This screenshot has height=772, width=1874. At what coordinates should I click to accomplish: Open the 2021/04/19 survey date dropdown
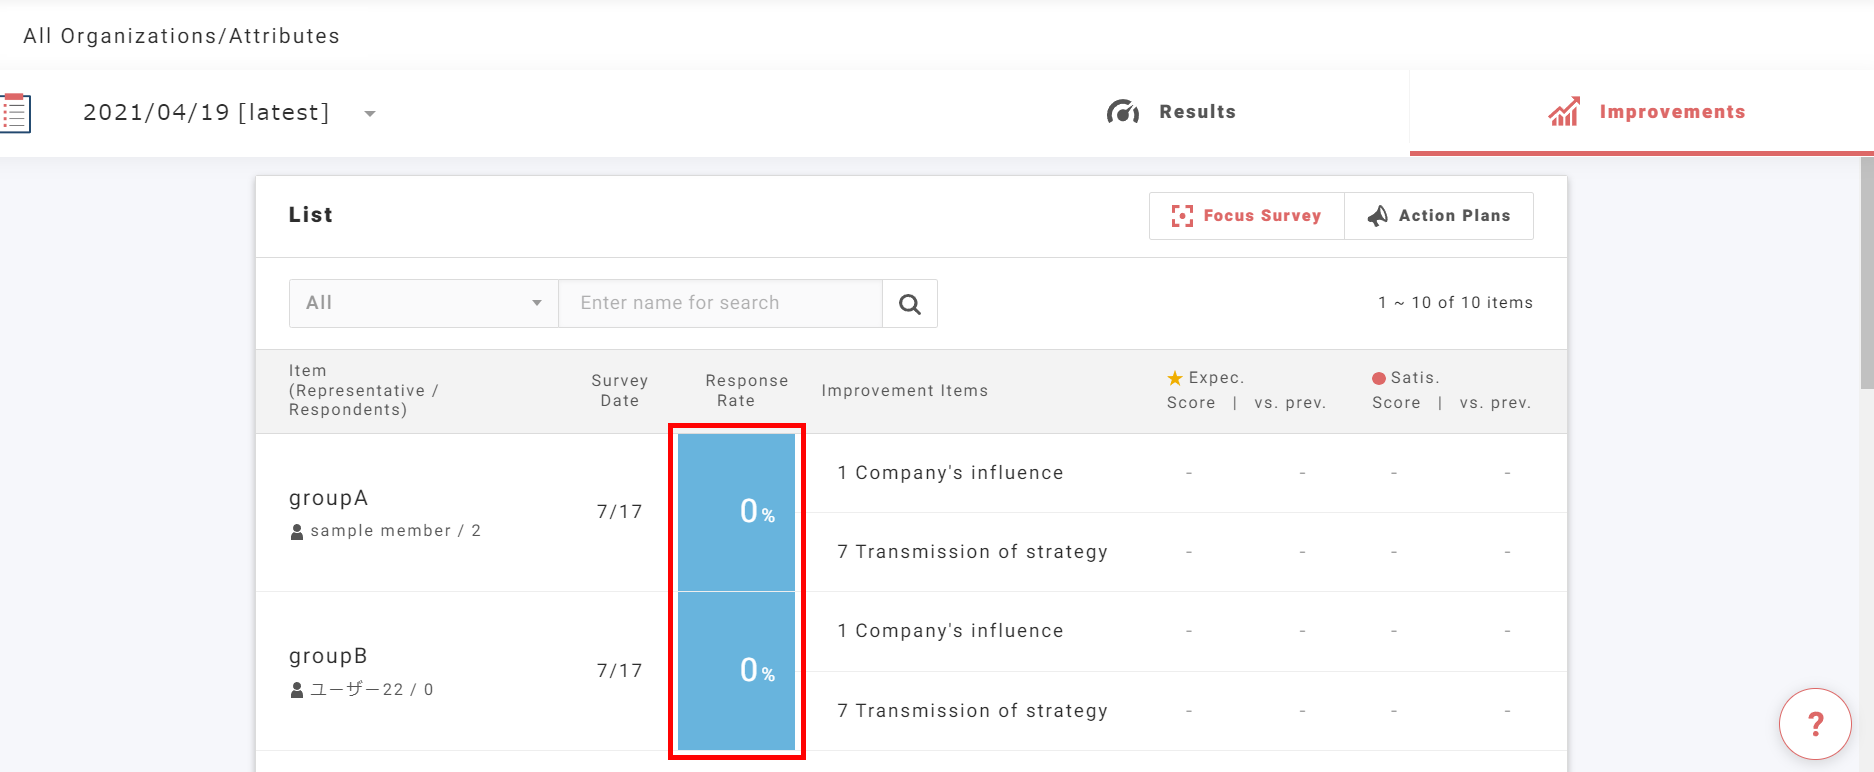(369, 114)
